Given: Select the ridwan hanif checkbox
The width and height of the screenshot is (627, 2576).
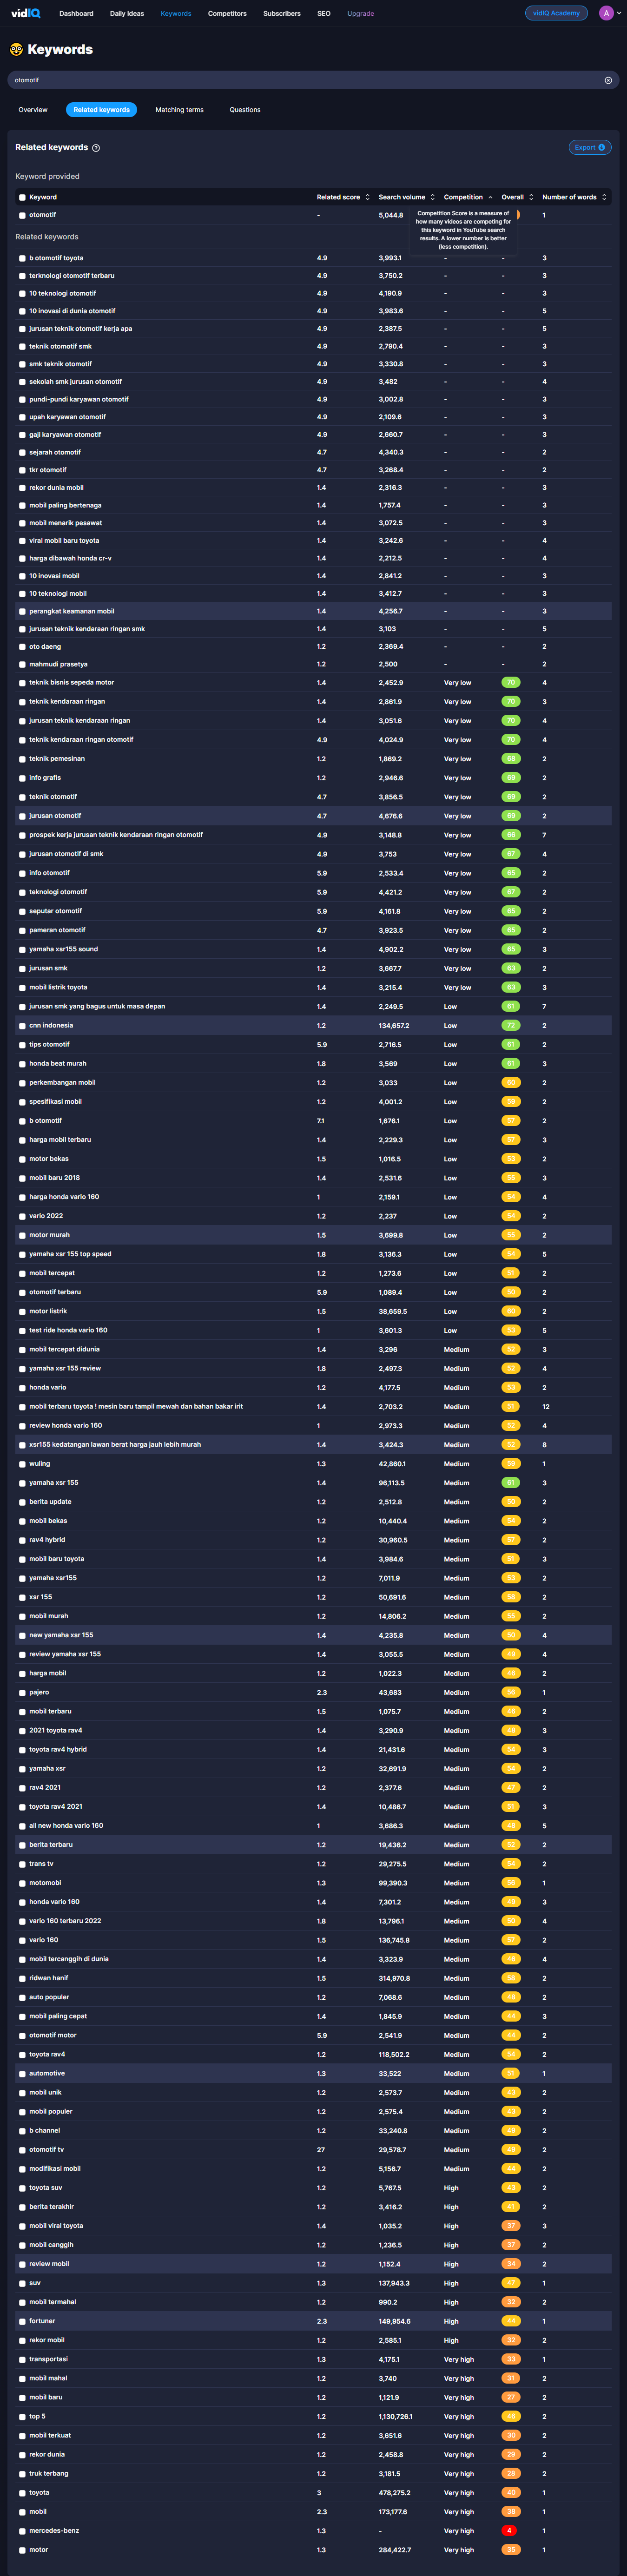Looking at the screenshot, I should point(22,1978).
